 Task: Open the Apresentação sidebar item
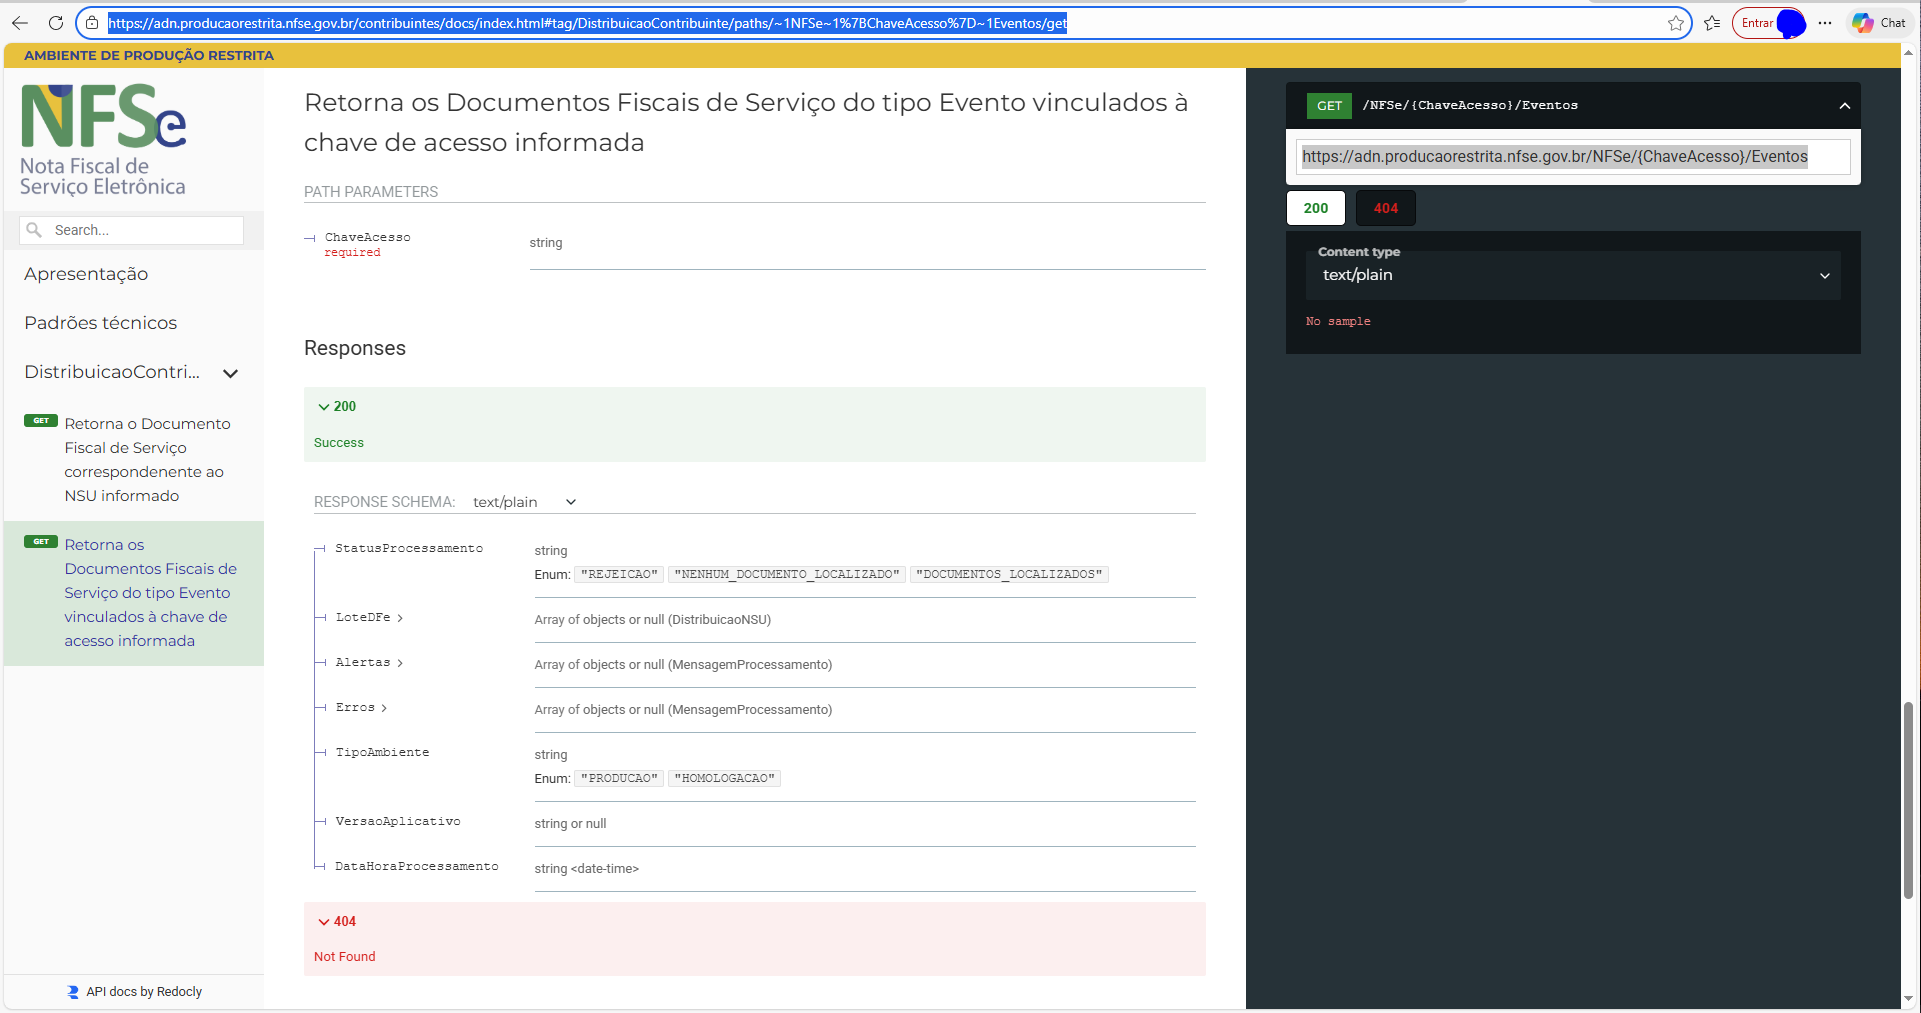click(86, 274)
